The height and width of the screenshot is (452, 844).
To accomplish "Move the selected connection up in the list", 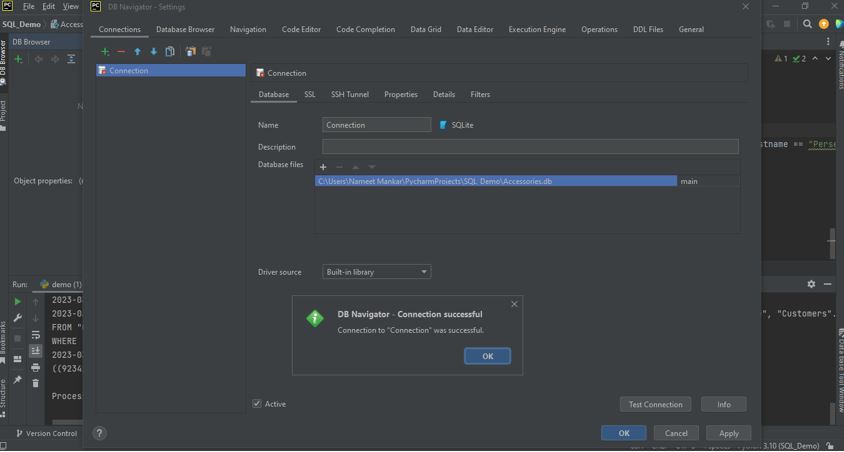I will [137, 51].
